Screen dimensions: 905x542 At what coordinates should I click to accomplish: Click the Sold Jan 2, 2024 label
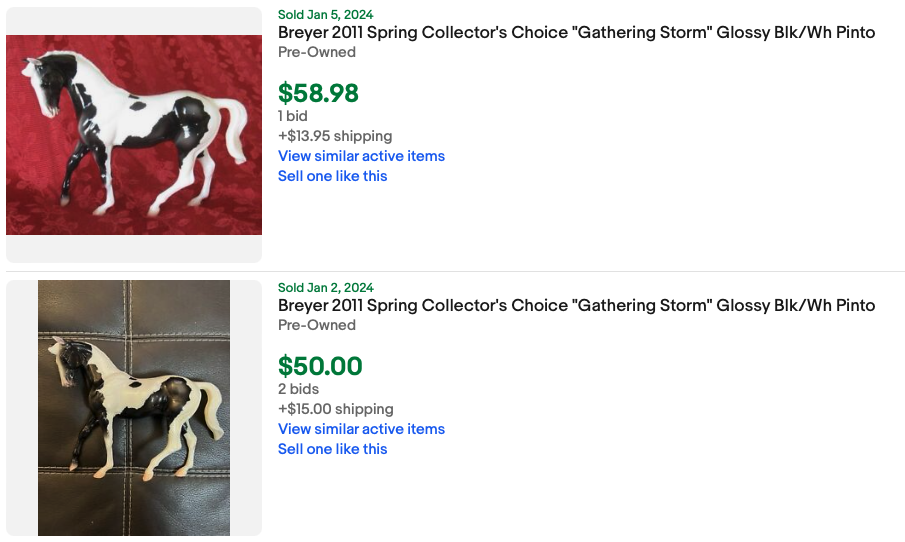[x=325, y=288]
